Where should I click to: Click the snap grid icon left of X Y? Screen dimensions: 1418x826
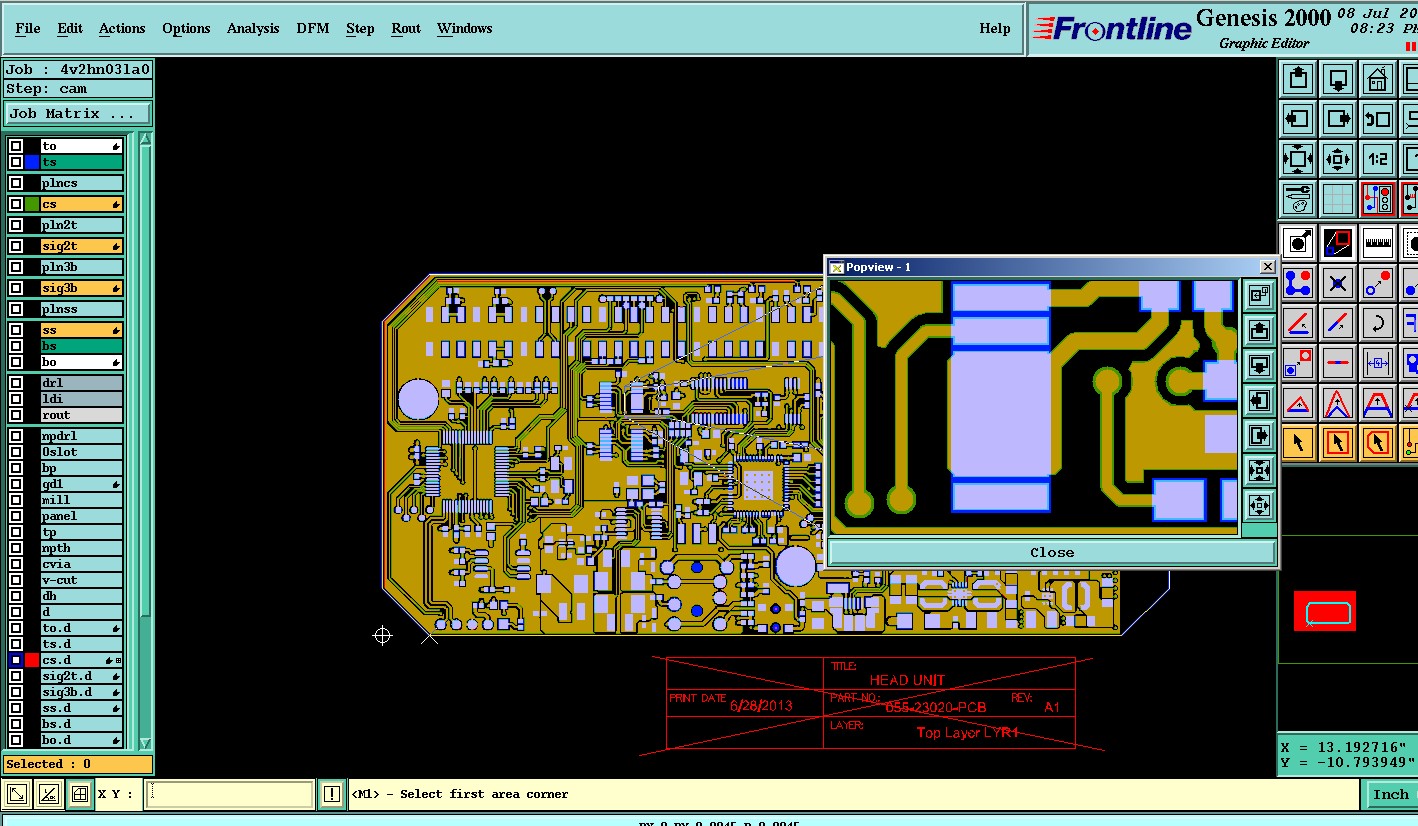80,795
